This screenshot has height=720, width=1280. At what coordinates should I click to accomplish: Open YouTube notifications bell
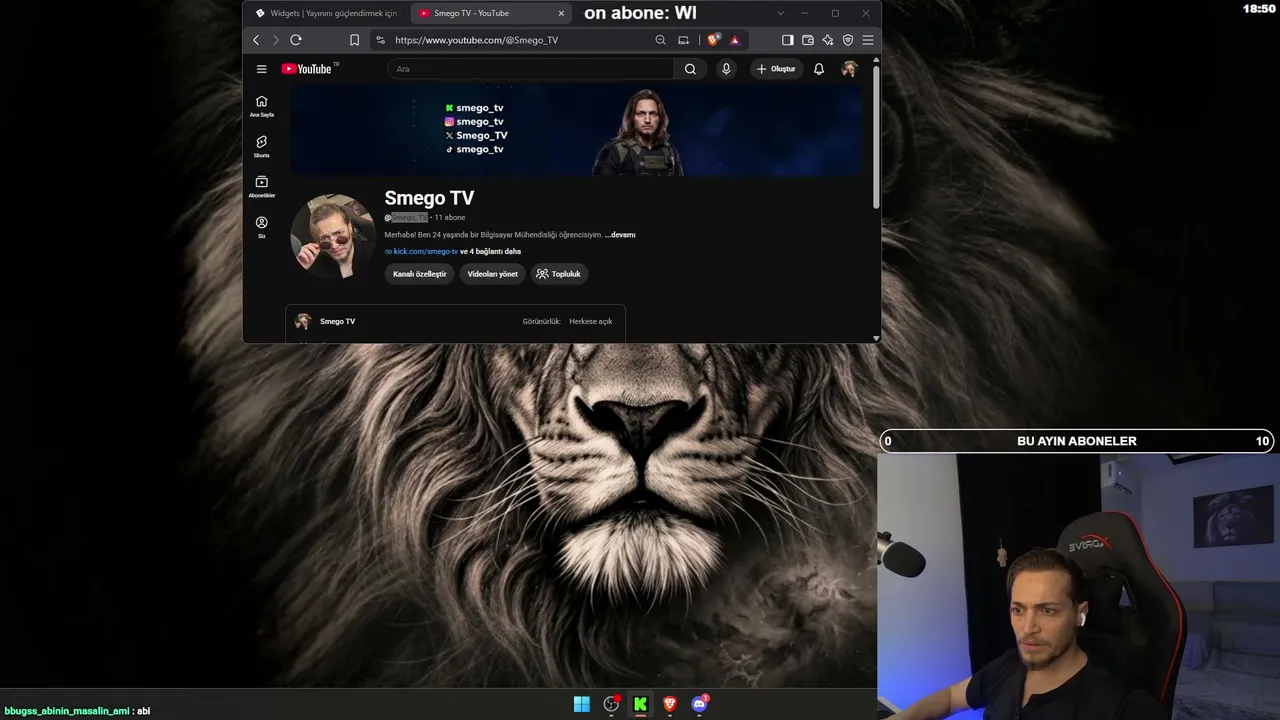pos(819,69)
